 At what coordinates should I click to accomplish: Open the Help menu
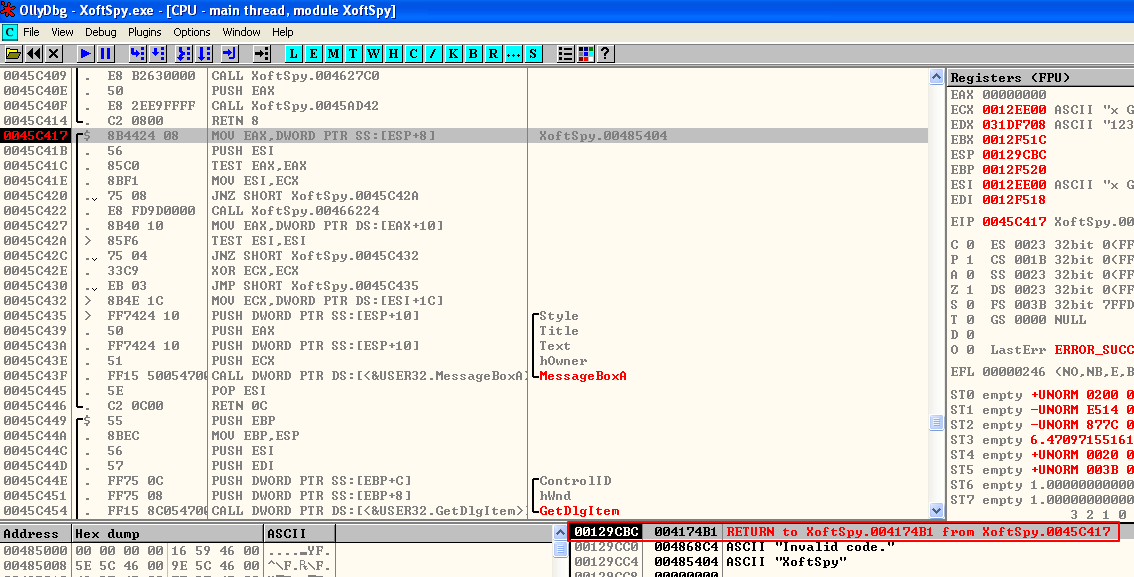point(283,32)
